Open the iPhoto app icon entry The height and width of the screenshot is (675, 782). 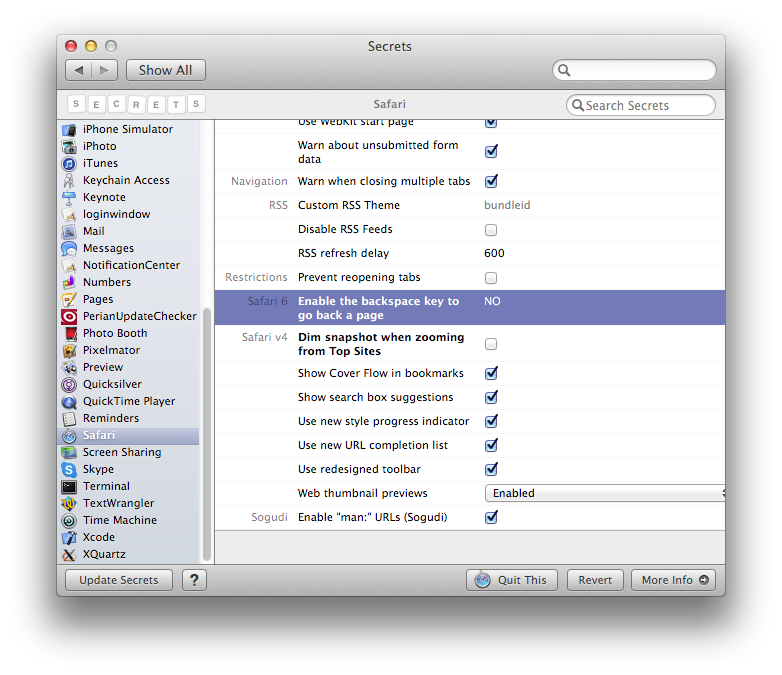pos(69,147)
